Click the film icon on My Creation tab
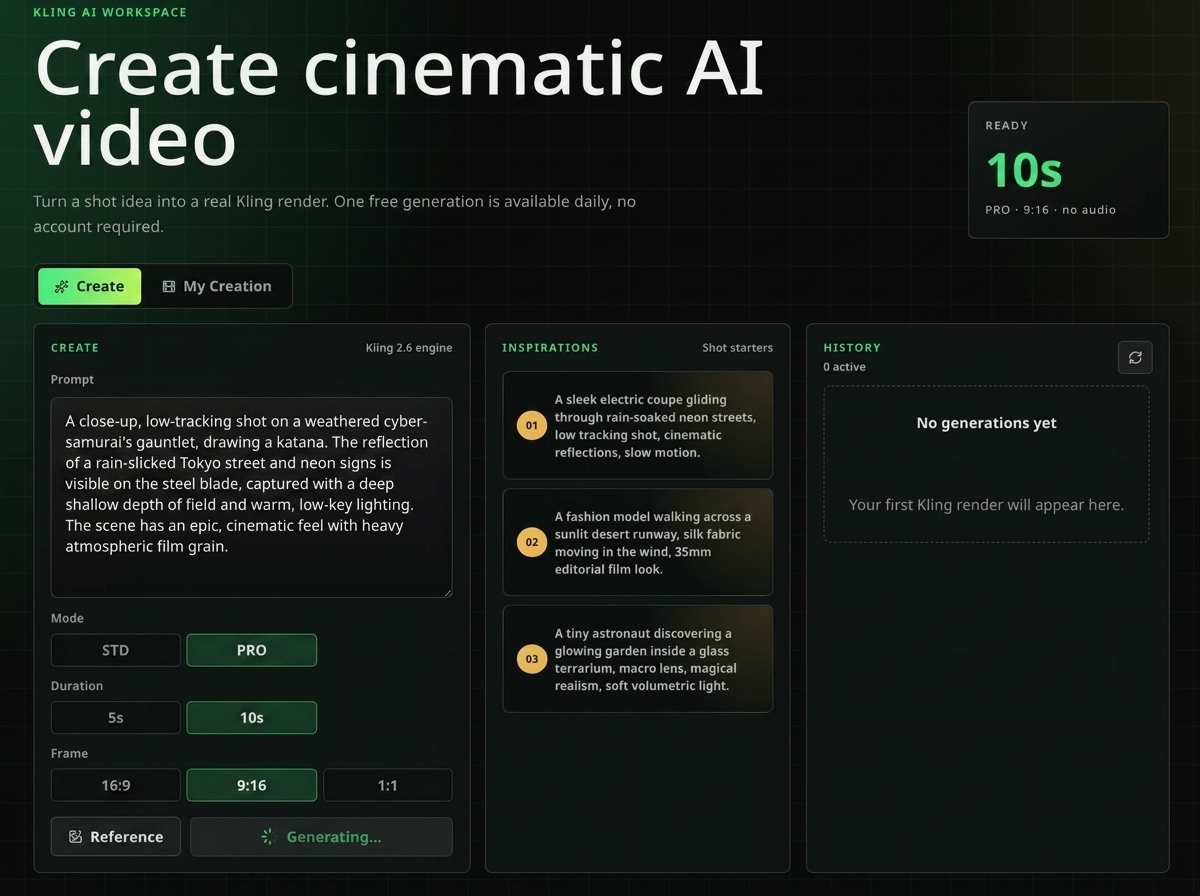 click(x=169, y=286)
